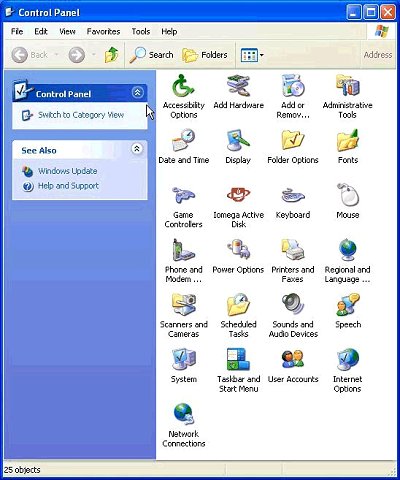Open the Windows Update link
The image size is (400, 480).
coord(68,171)
